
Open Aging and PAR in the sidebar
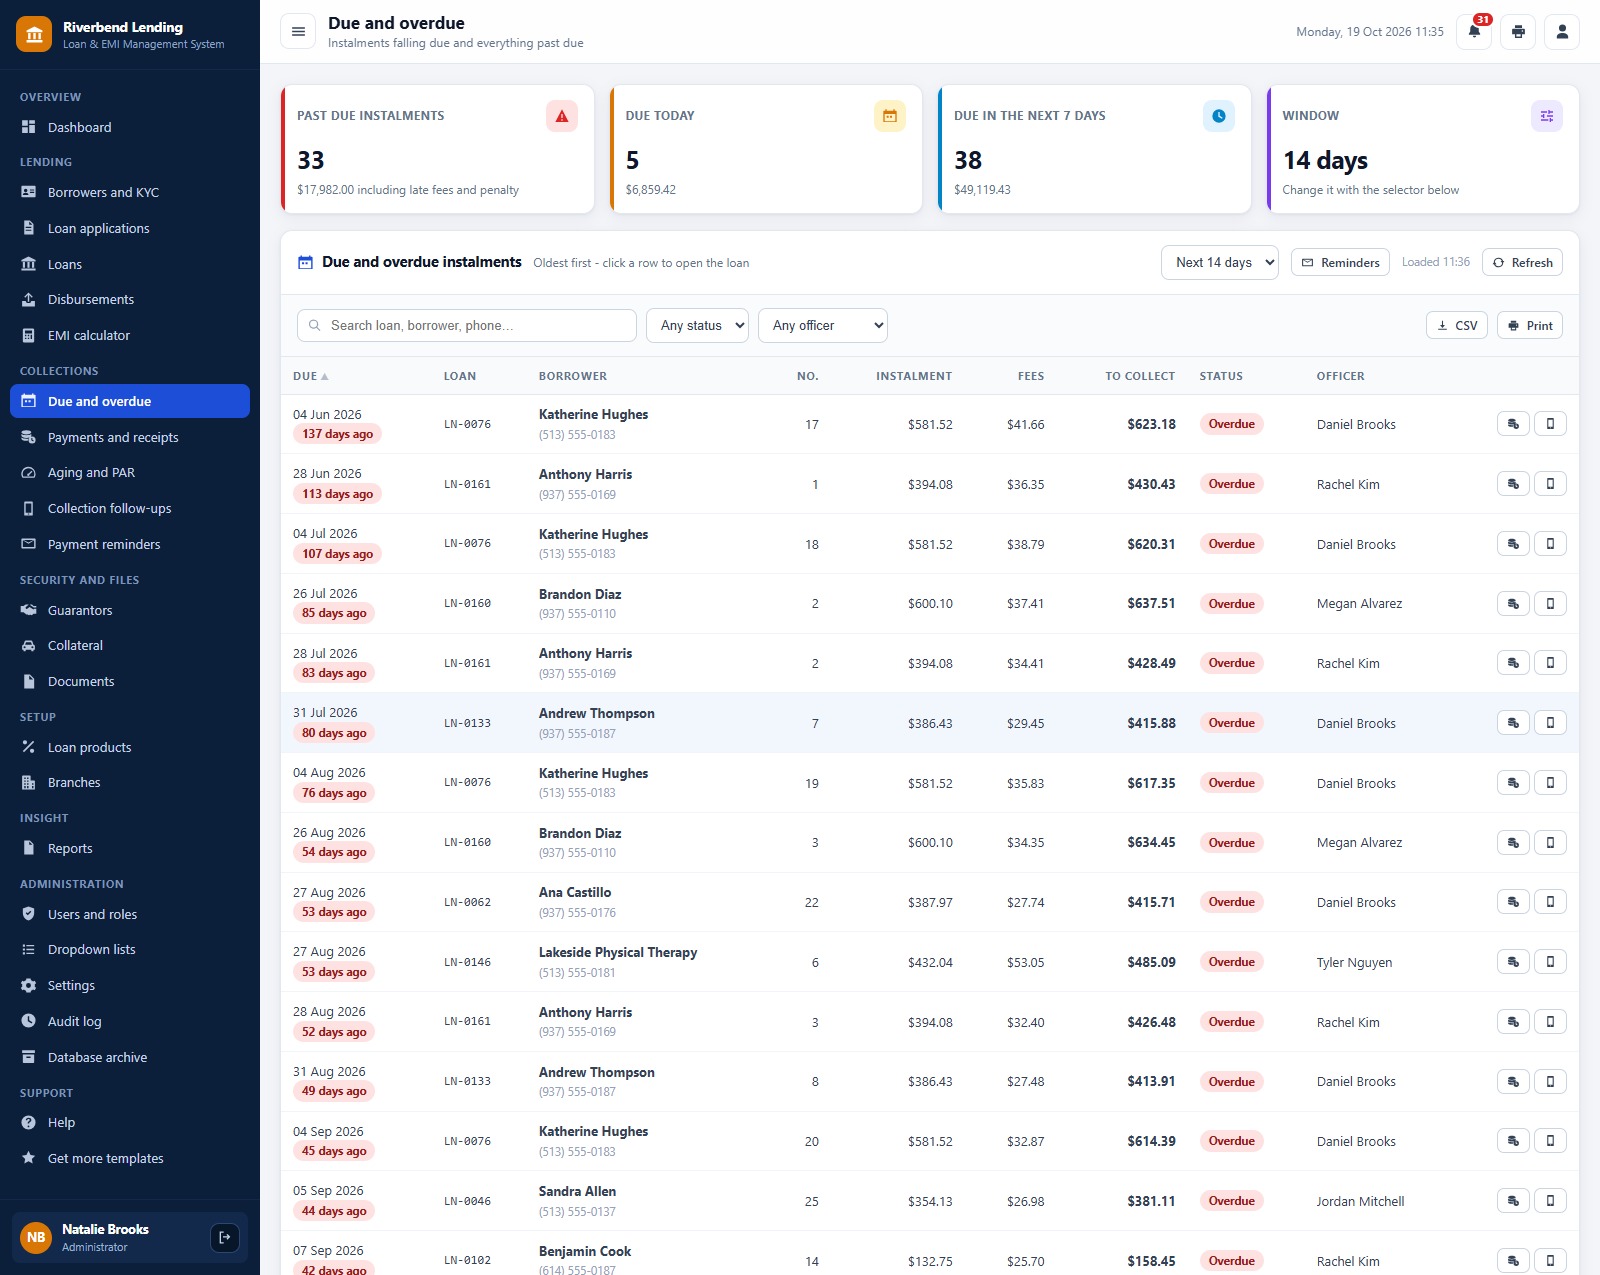pyautogui.click(x=130, y=472)
